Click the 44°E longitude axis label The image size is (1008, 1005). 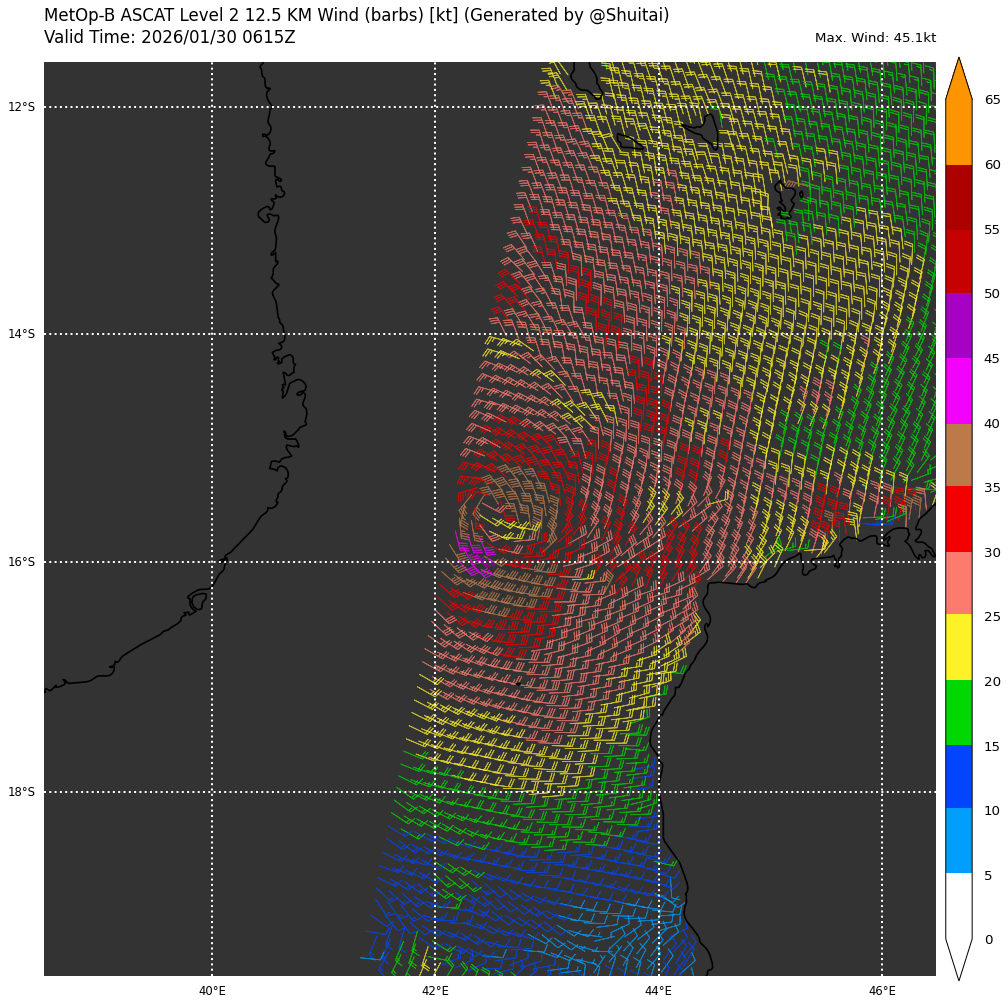point(658,991)
